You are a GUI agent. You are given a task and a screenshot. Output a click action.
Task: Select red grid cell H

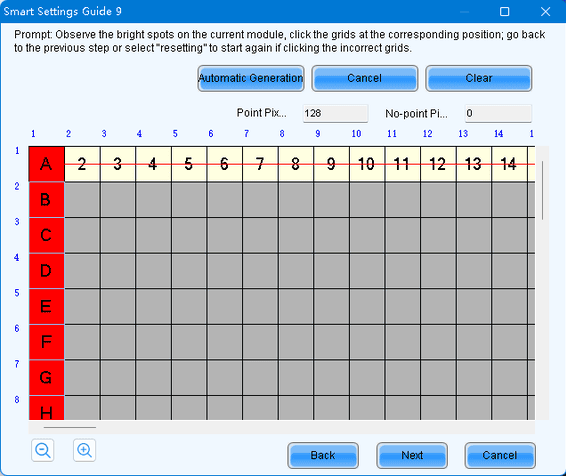(x=47, y=408)
